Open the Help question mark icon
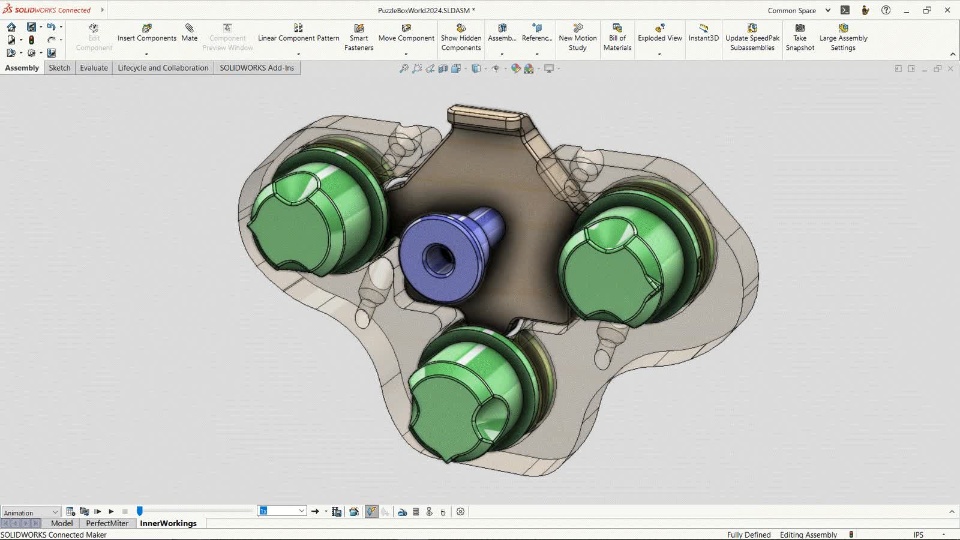960x540 pixels. coord(885,10)
